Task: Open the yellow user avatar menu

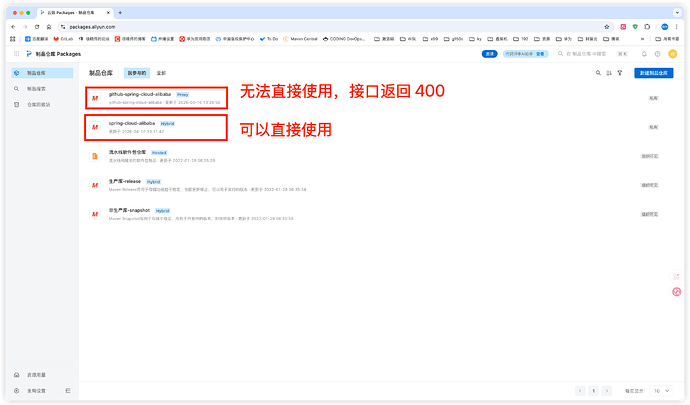Action: (672, 54)
